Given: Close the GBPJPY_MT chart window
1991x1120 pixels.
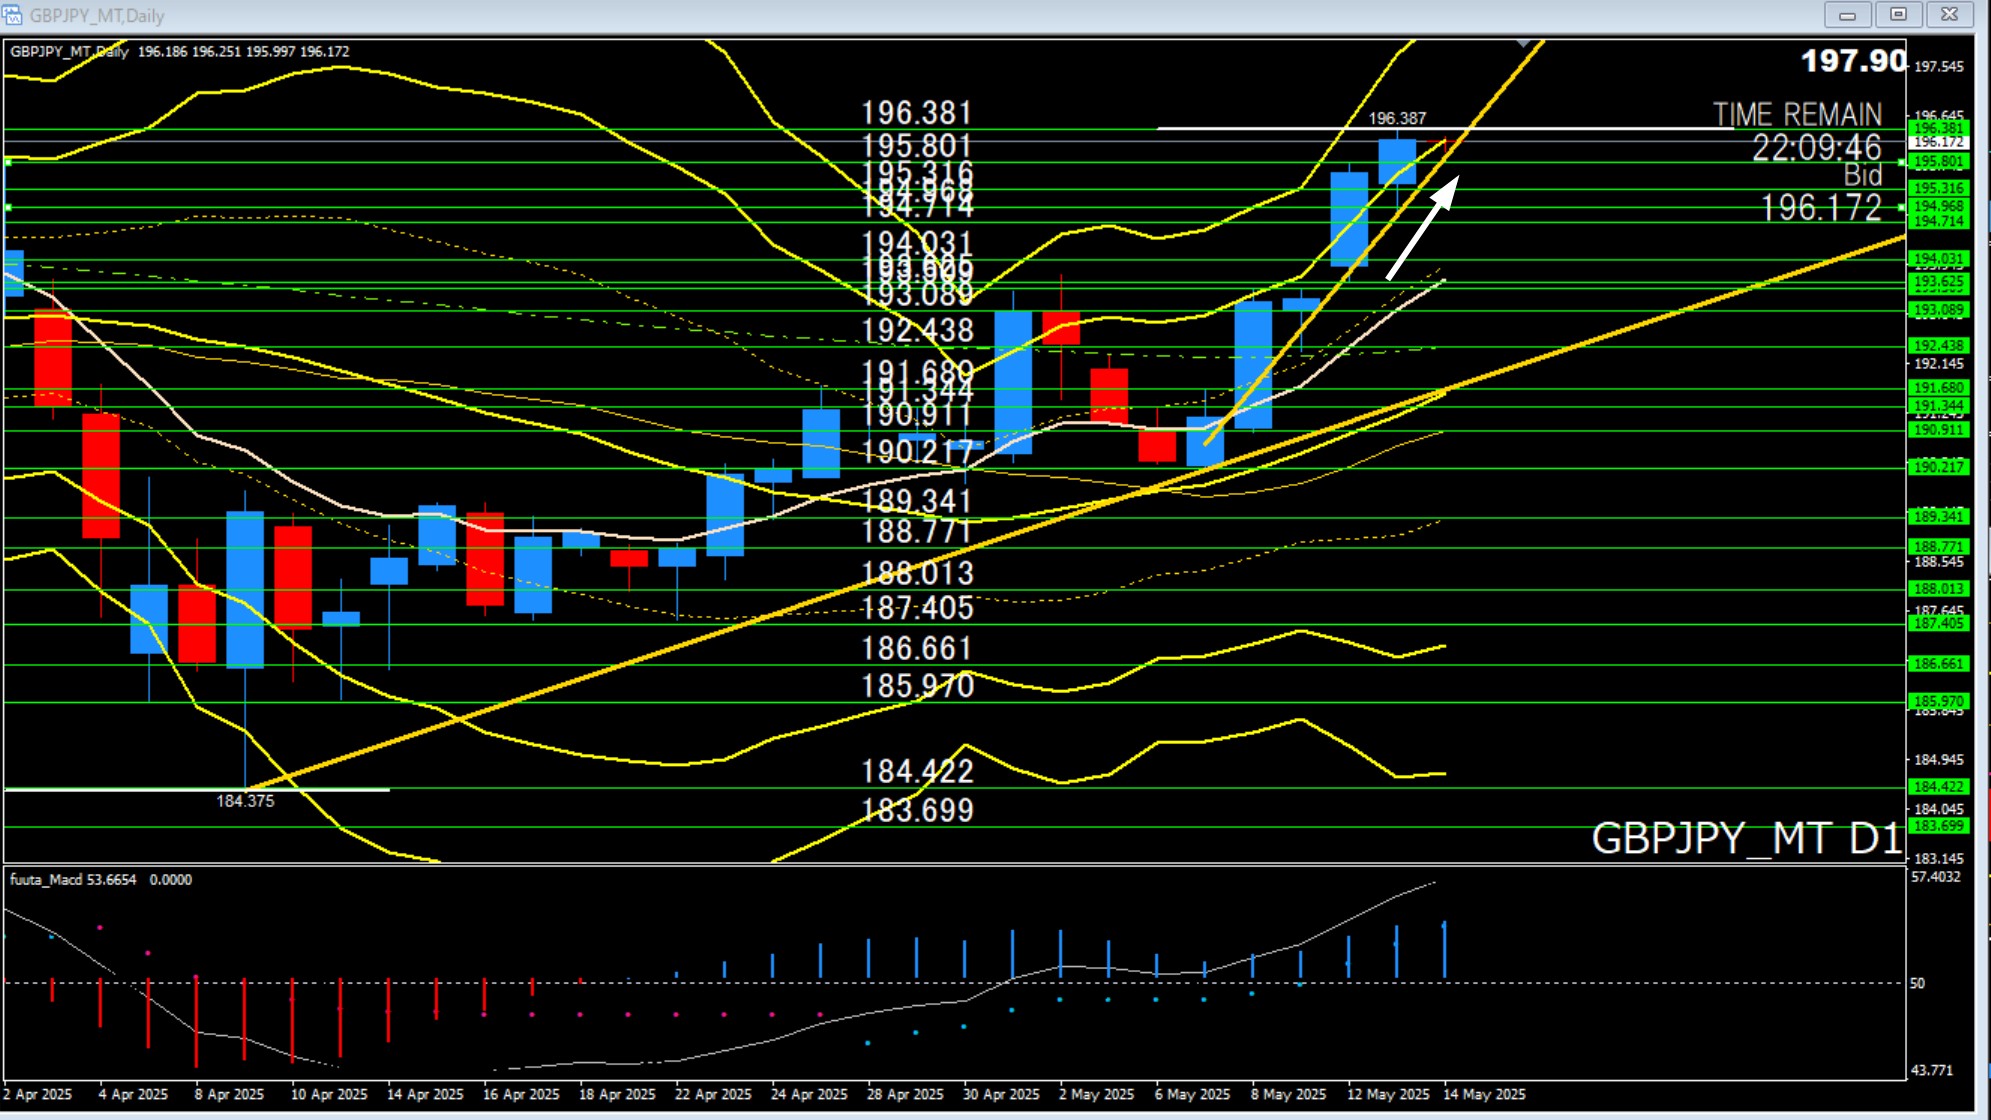Looking at the screenshot, I should click(x=1949, y=15).
